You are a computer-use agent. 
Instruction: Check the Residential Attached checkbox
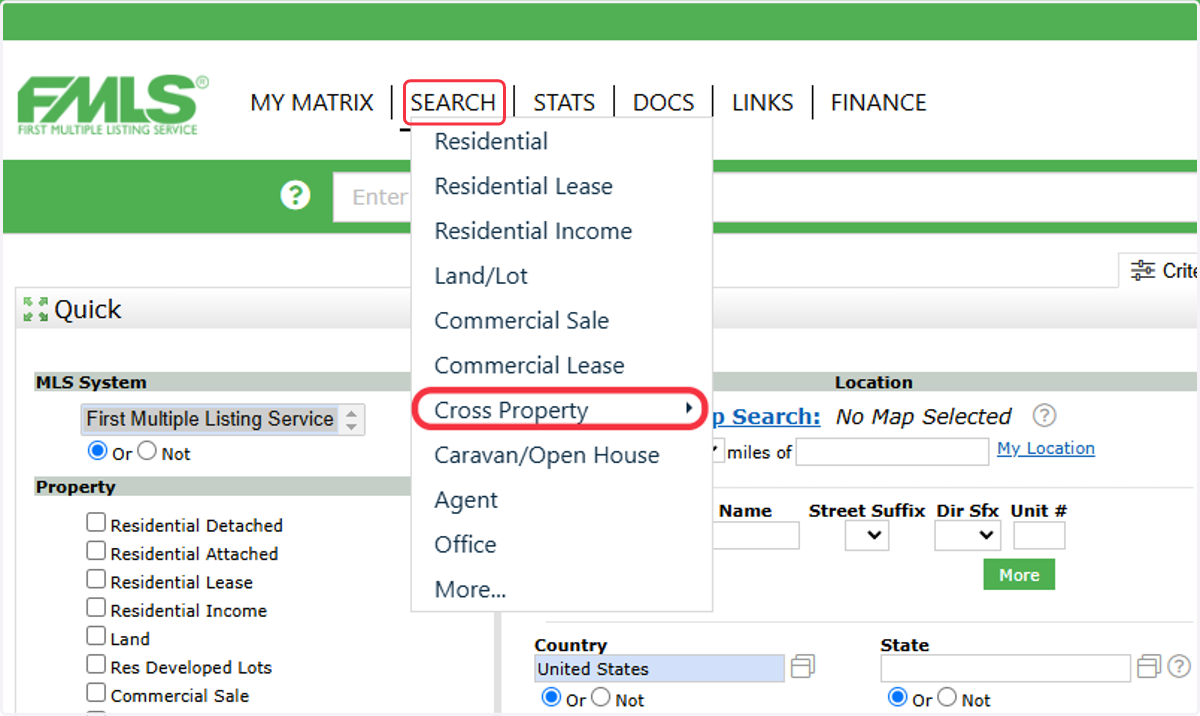pos(96,551)
